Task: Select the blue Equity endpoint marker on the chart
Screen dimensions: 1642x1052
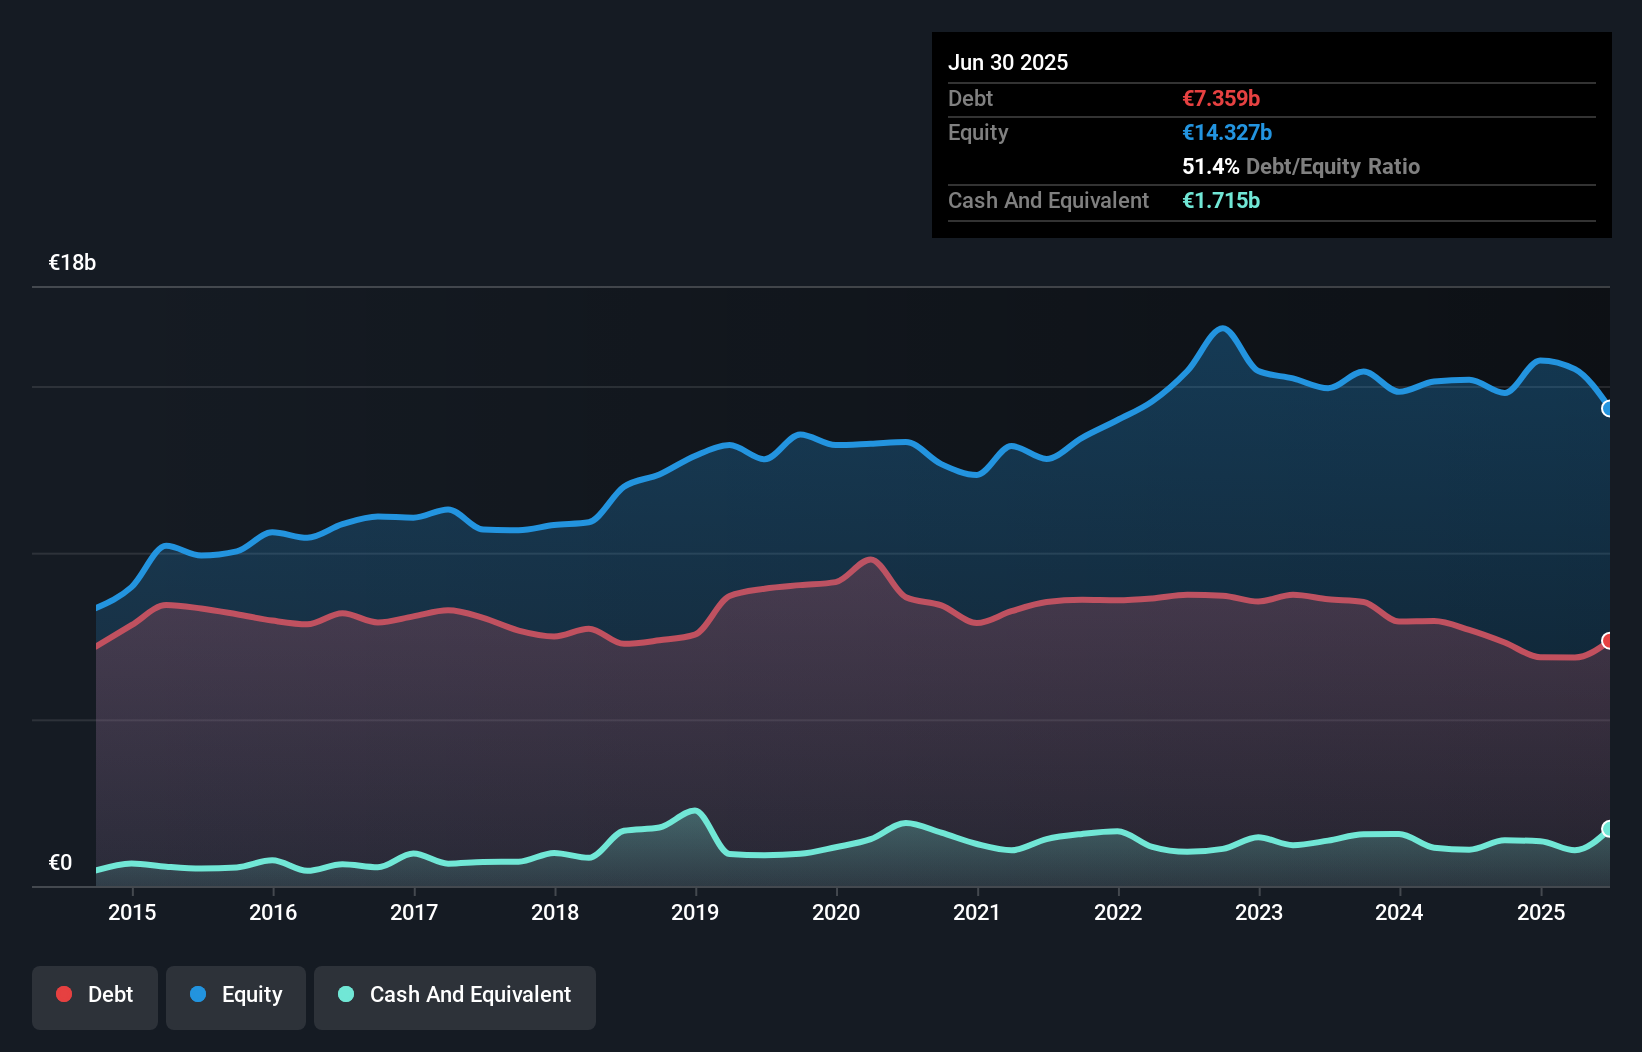Action: click(1608, 408)
